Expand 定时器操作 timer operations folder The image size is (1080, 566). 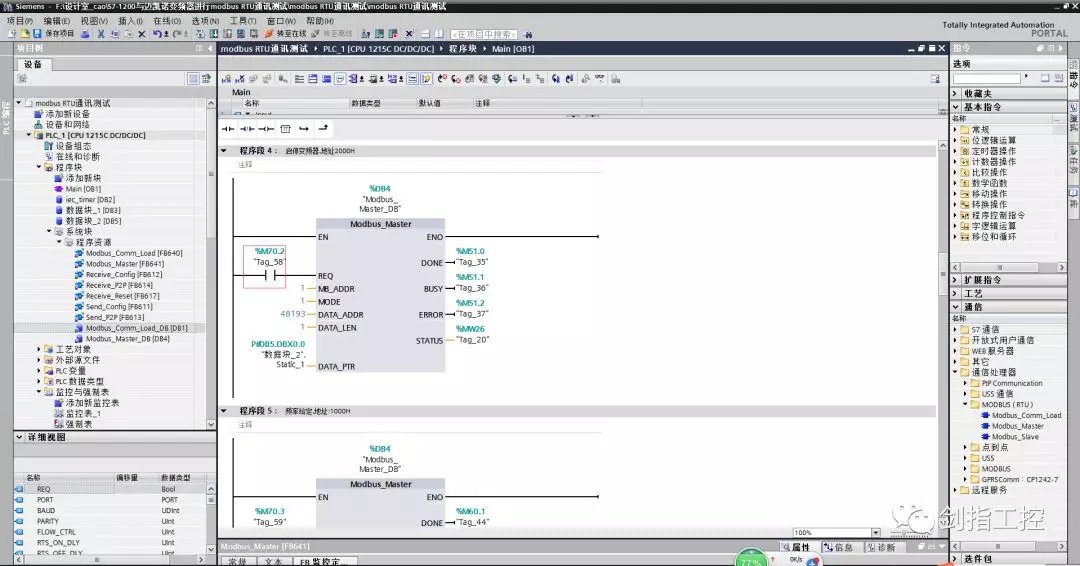pyautogui.click(x=955, y=151)
